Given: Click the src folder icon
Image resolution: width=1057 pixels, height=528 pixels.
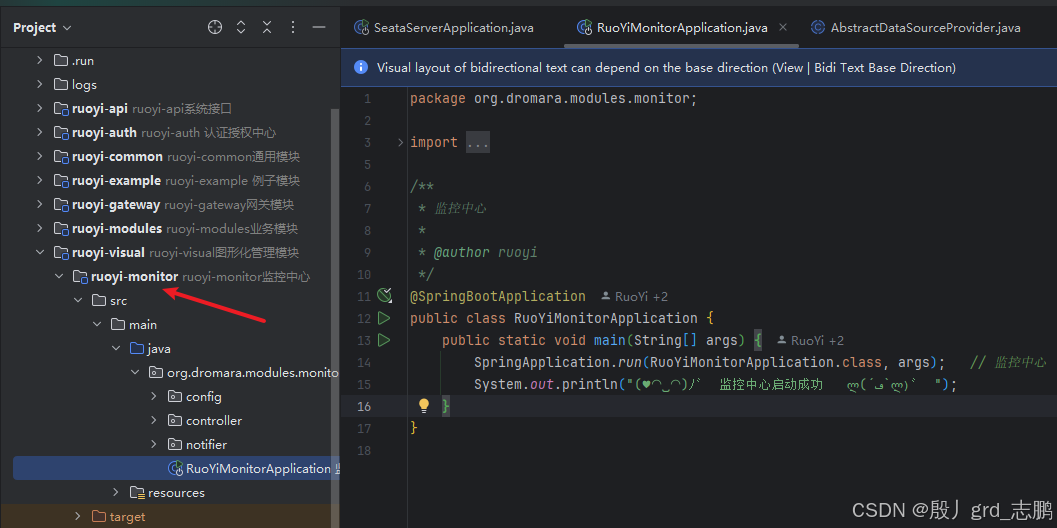Looking at the screenshot, I should 98,301.
